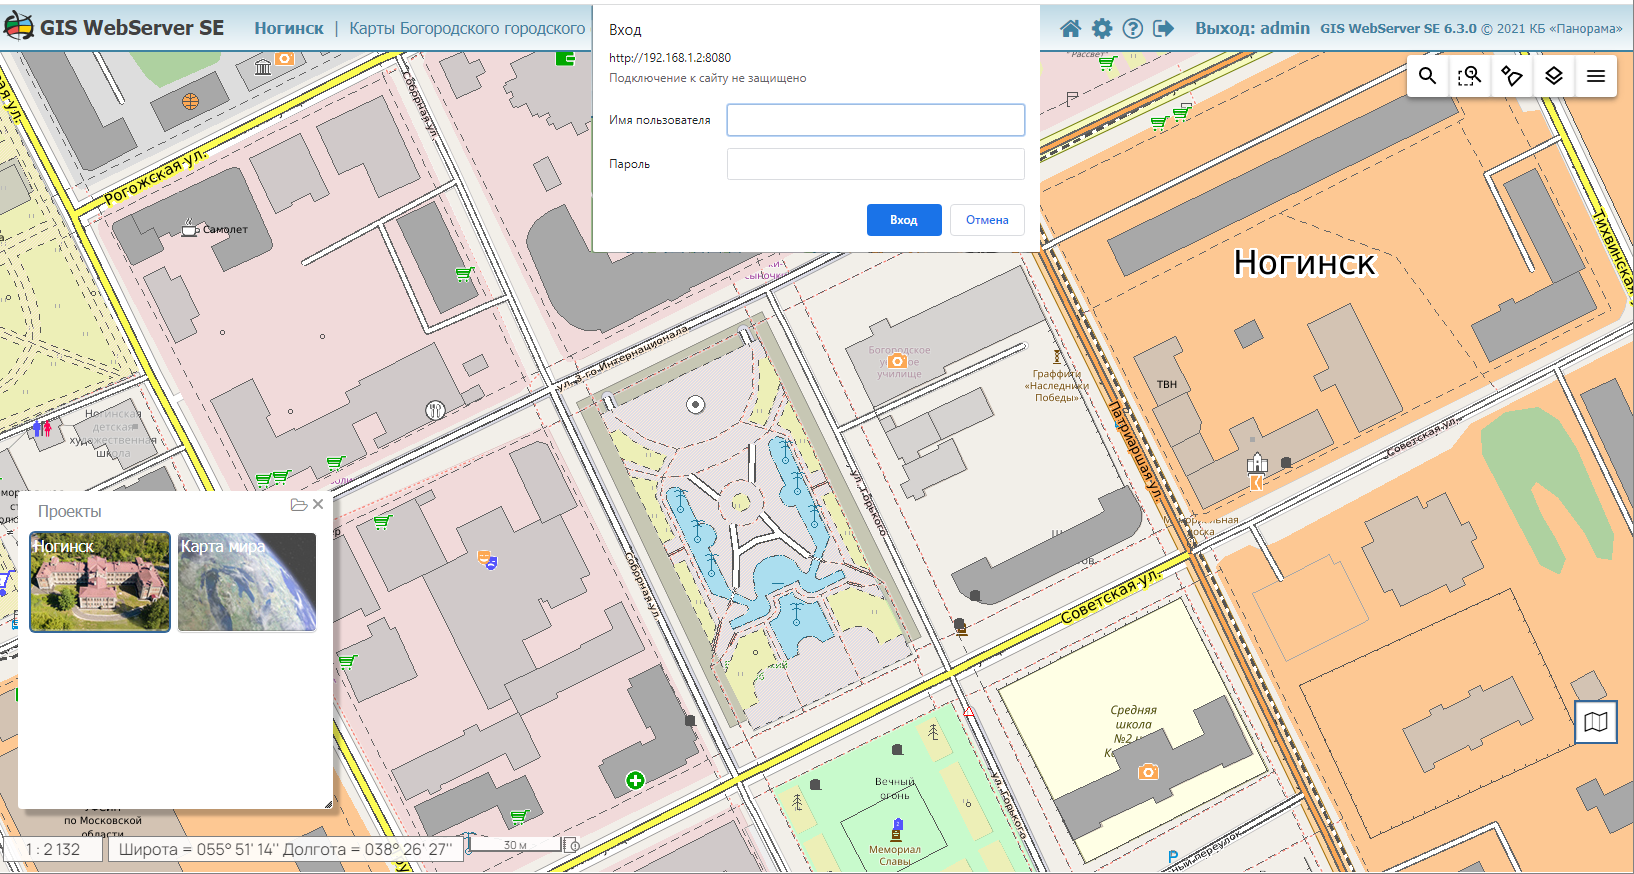Select the Карта мира project thumbnail
This screenshot has width=1634, height=874.
pyautogui.click(x=247, y=582)
